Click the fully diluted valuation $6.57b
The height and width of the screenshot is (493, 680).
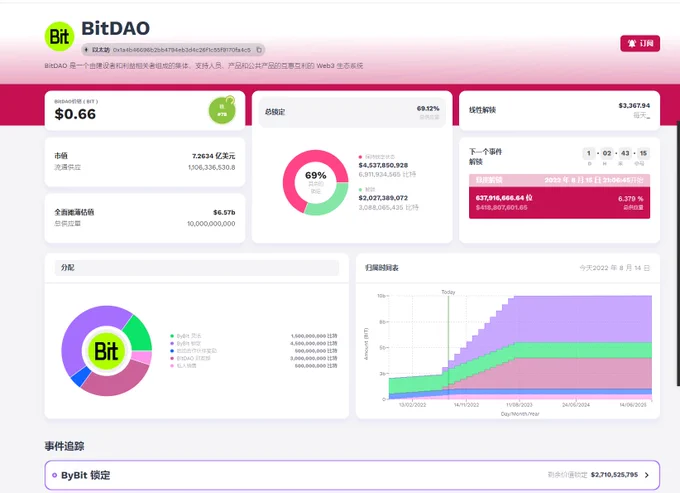pyautogui.click(x=224, y=212)
